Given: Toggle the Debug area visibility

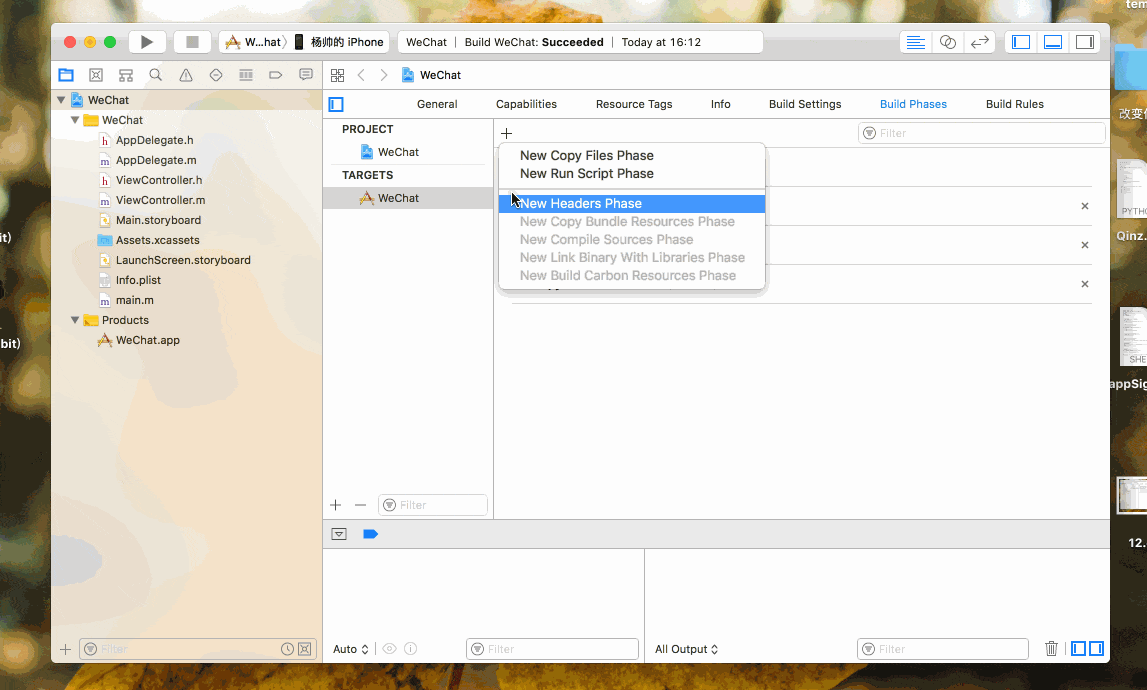Looking at the screenshot, I should [x=1053, y=42].
